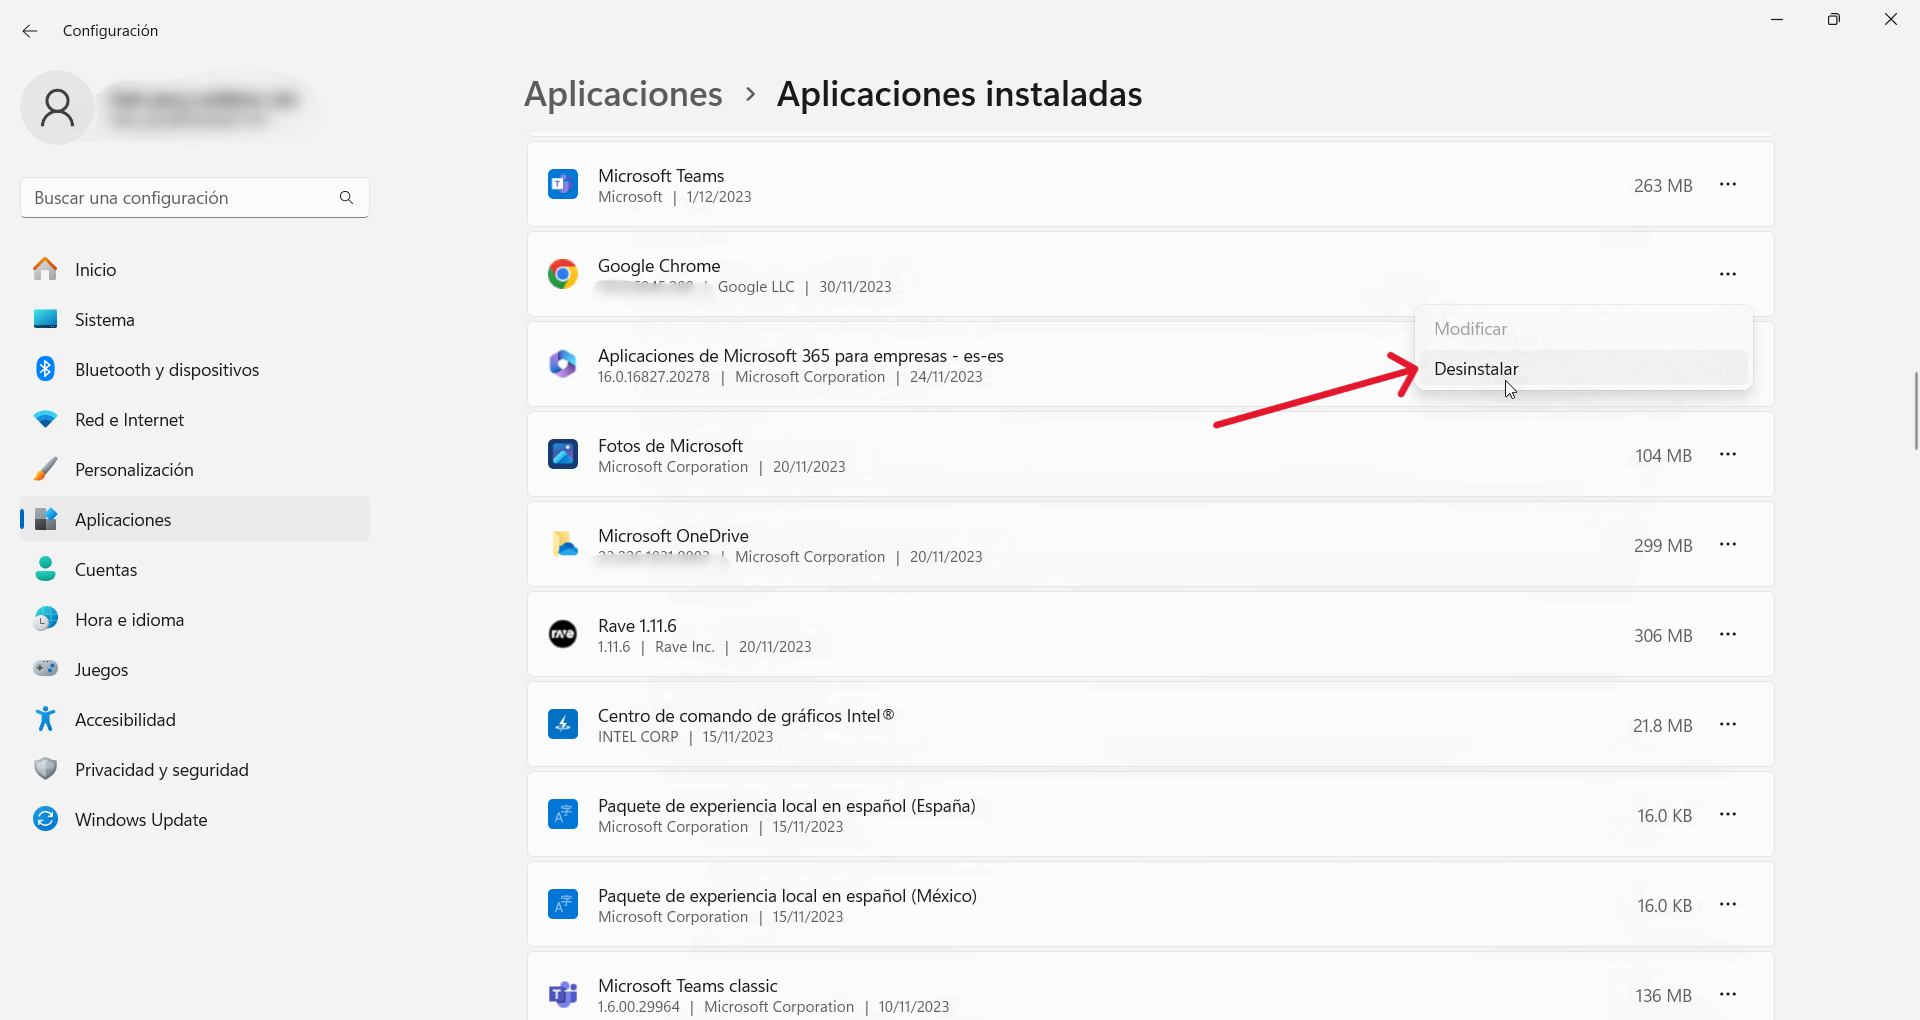The width and height of the screenshot is (1920, 1020).
Task: Click the Sistema monitor icon
Action: pyautogui.click(x=45, y=319)
